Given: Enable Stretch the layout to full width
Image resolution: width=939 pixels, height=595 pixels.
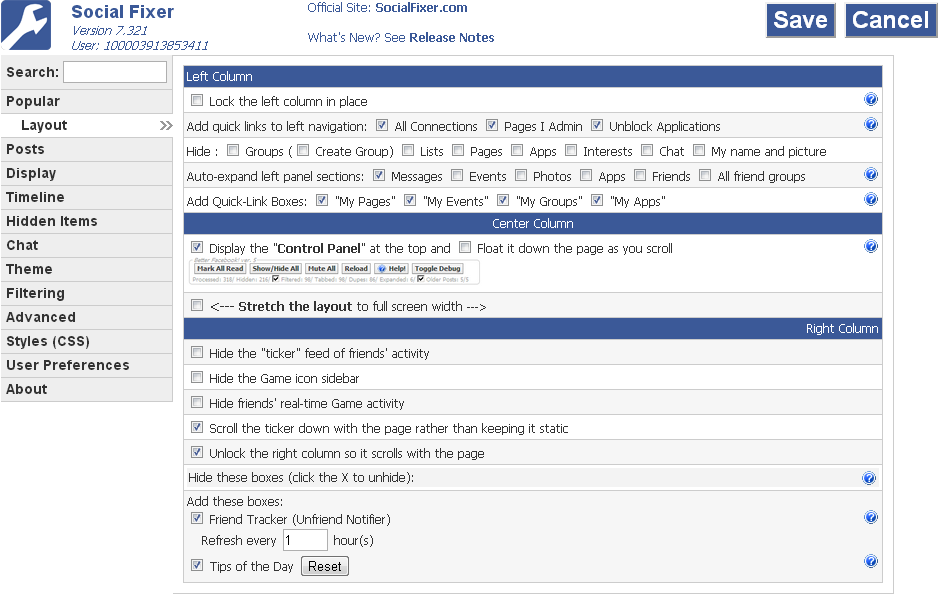Looking at the screenshot, I should coord(196,305).
